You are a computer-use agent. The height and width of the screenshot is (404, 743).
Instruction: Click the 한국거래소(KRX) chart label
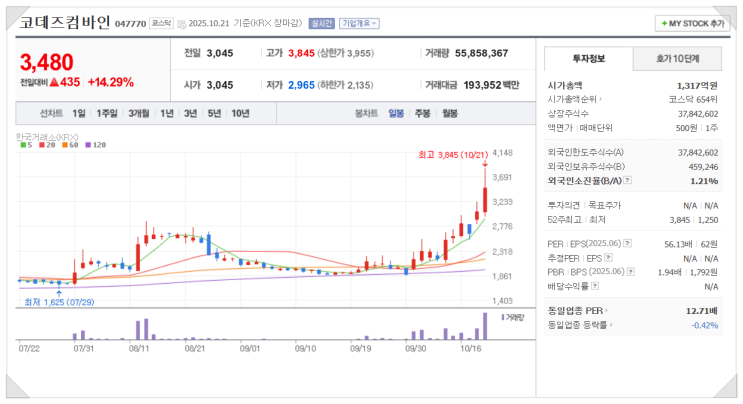tap(47, 137)
